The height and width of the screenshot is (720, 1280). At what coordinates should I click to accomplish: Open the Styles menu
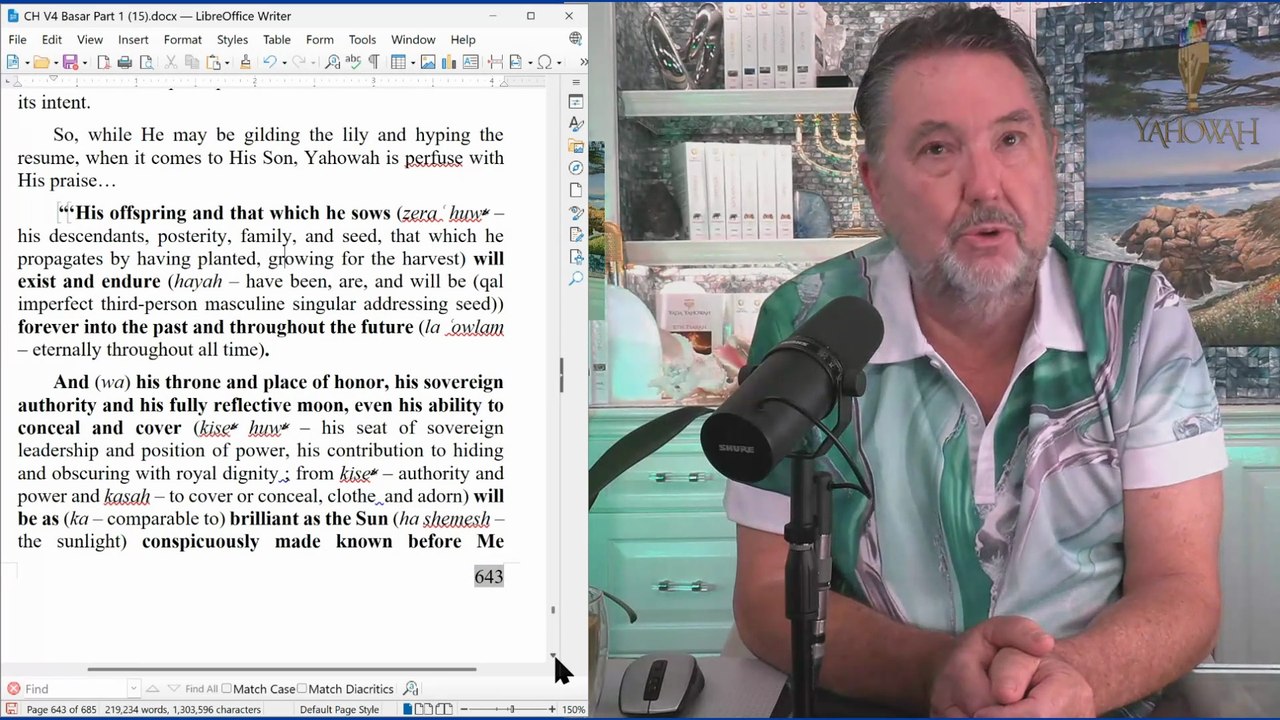(x=232, y=40)
